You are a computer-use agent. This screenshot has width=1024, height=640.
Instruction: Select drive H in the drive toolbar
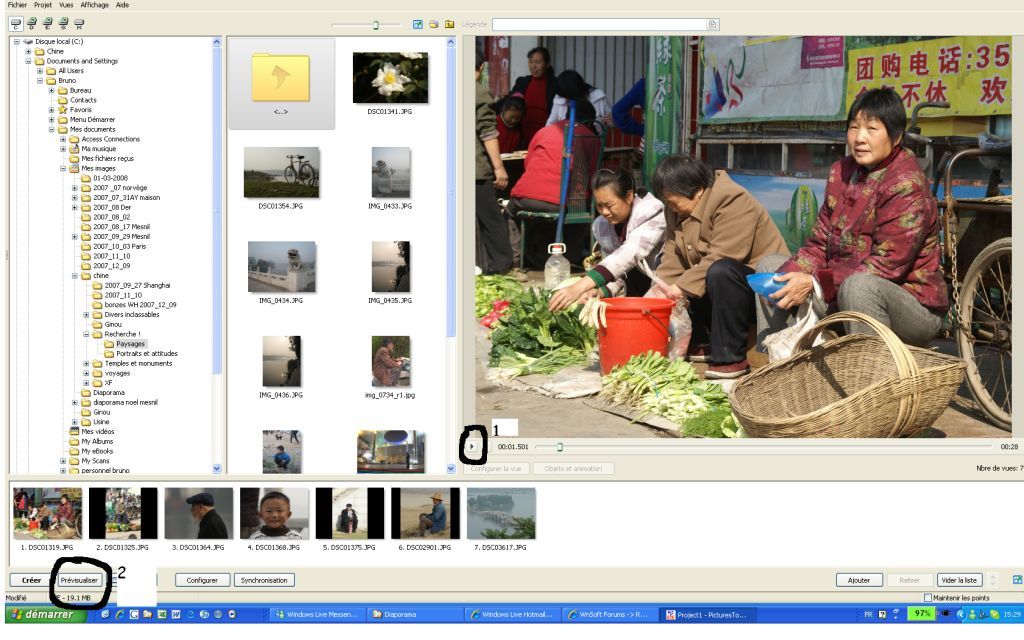(x=79, y=24)
